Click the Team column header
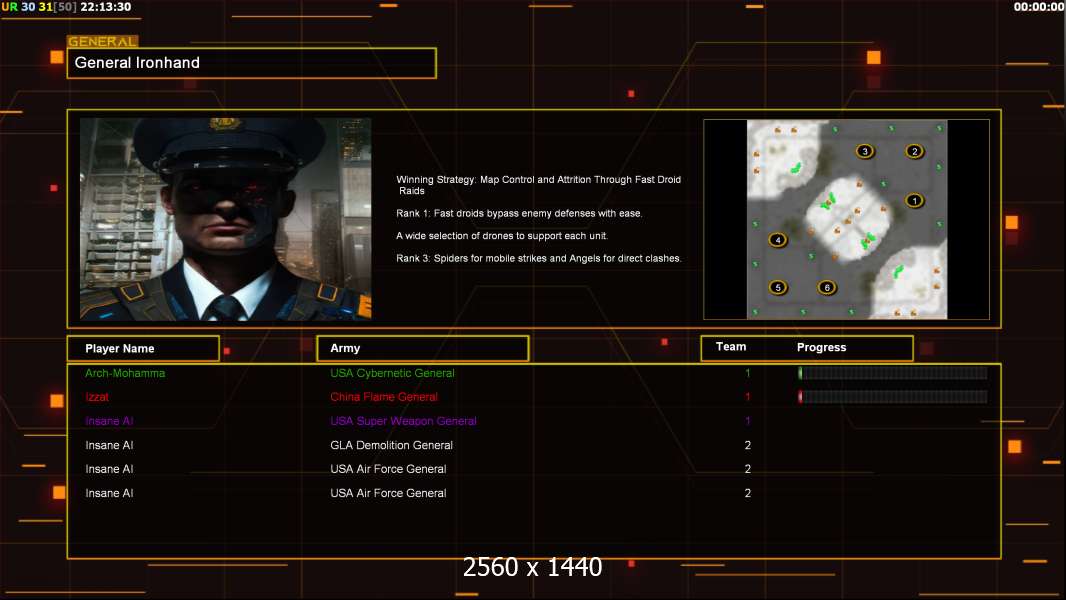1066x600 pixels. (731, 347)
